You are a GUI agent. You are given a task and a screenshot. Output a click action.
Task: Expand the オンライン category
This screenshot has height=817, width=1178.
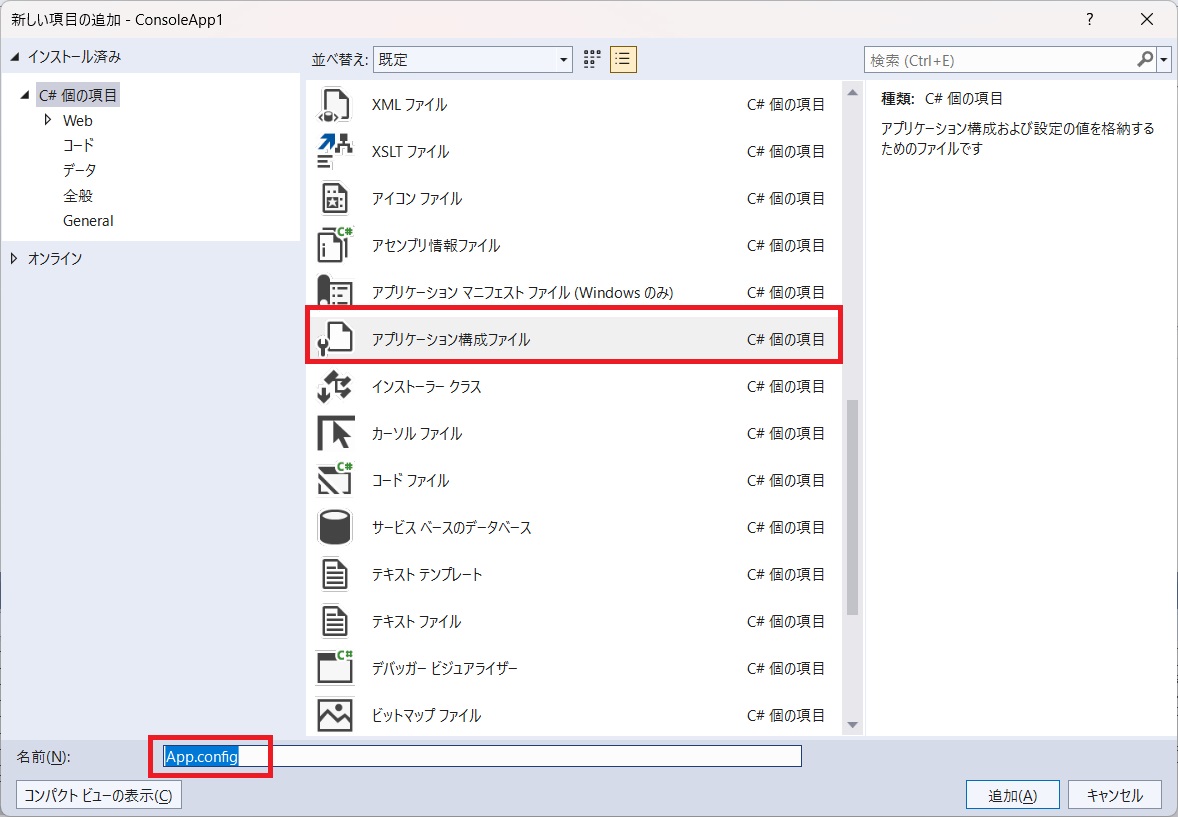(x=14, y=259)
